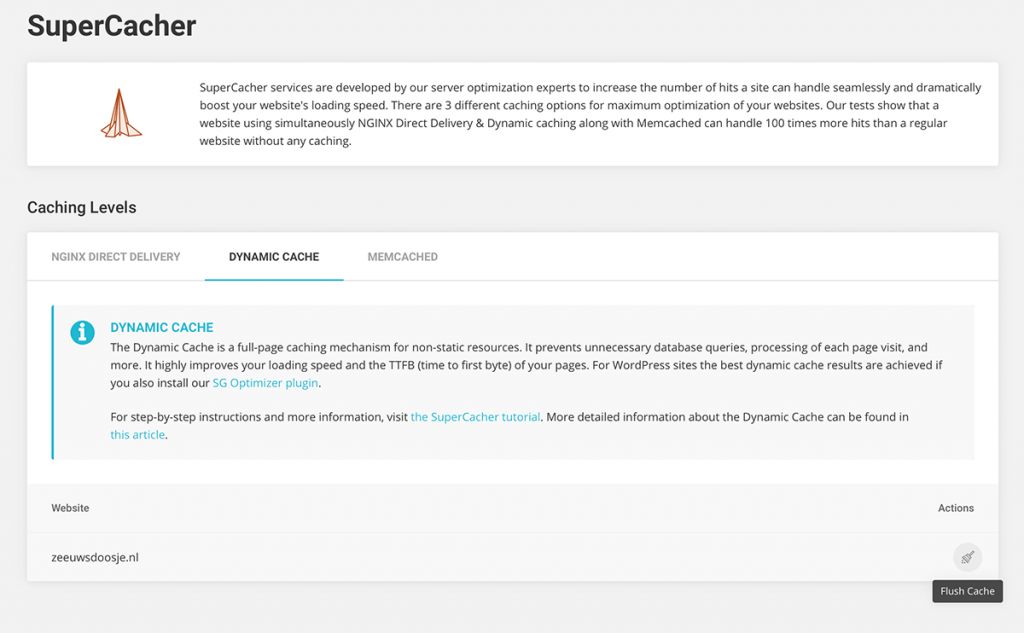Click the Caching Levels section heading
1024x633 pixels.
tap(82, 208)
